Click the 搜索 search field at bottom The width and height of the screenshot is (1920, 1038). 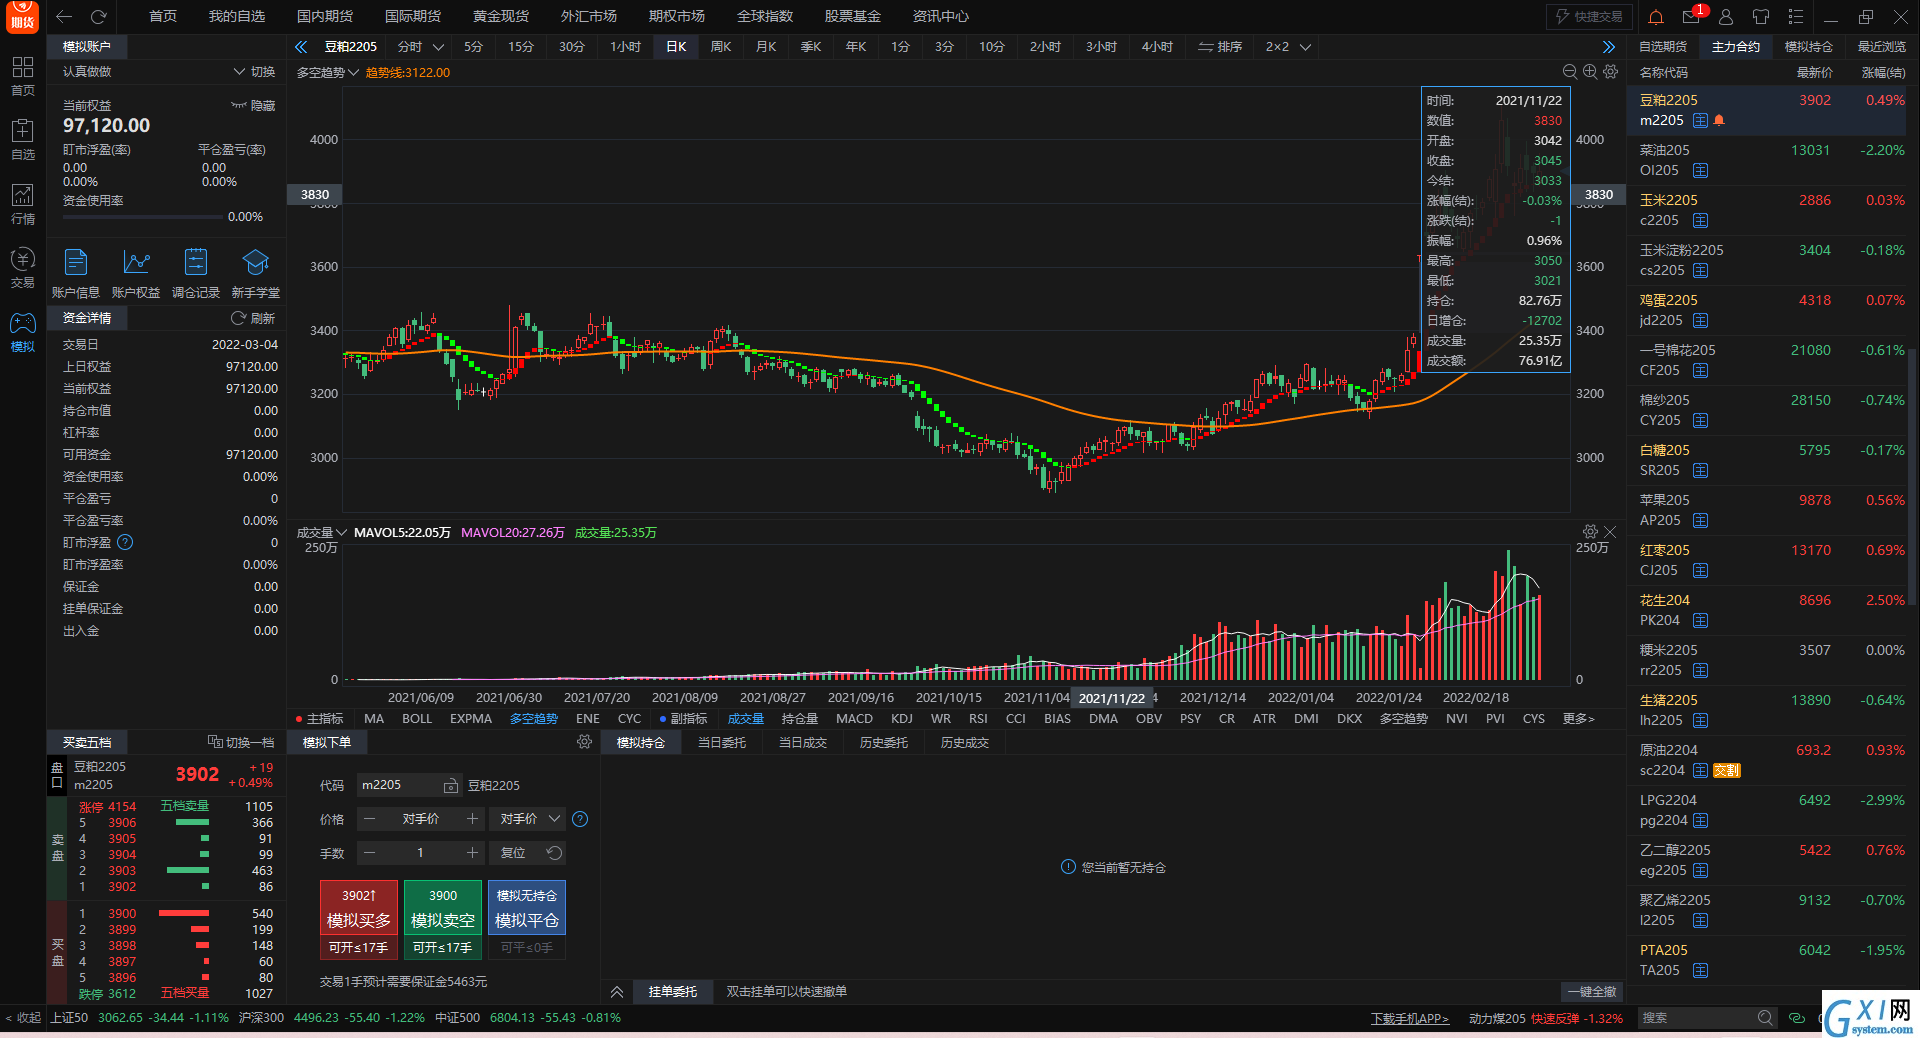click(1707, 1018)
